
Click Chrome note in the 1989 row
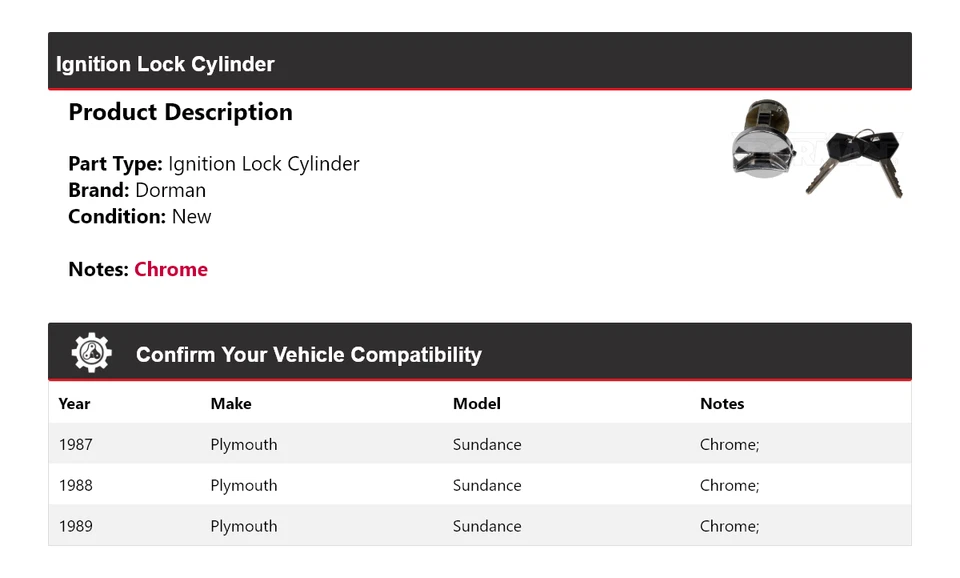[x=729, y=527]
